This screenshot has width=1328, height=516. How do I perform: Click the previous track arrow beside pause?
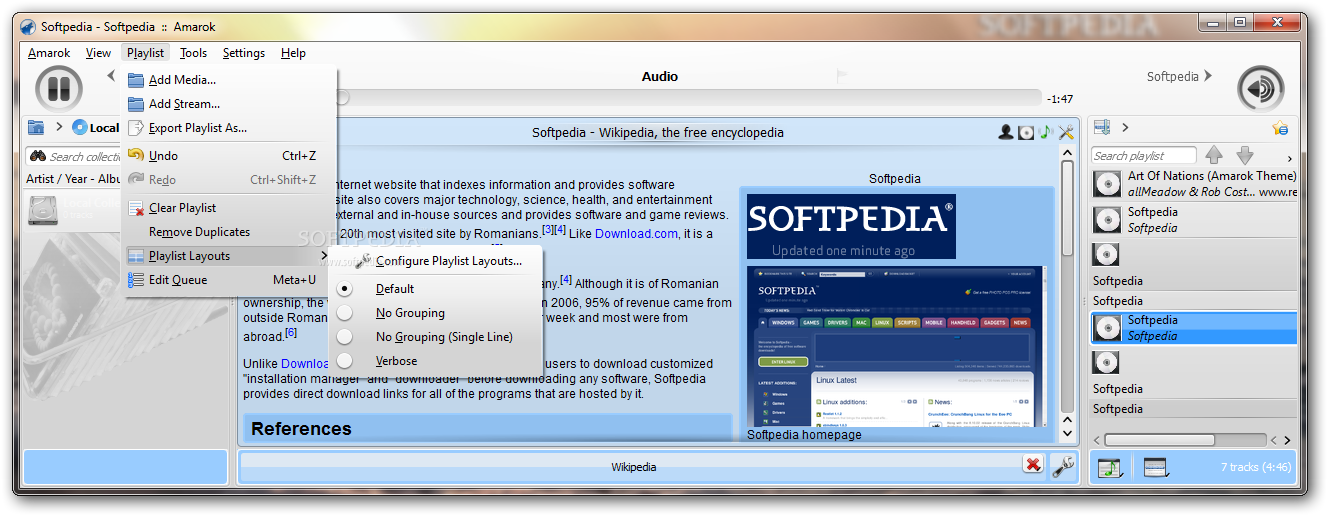[x=110, y=76]
